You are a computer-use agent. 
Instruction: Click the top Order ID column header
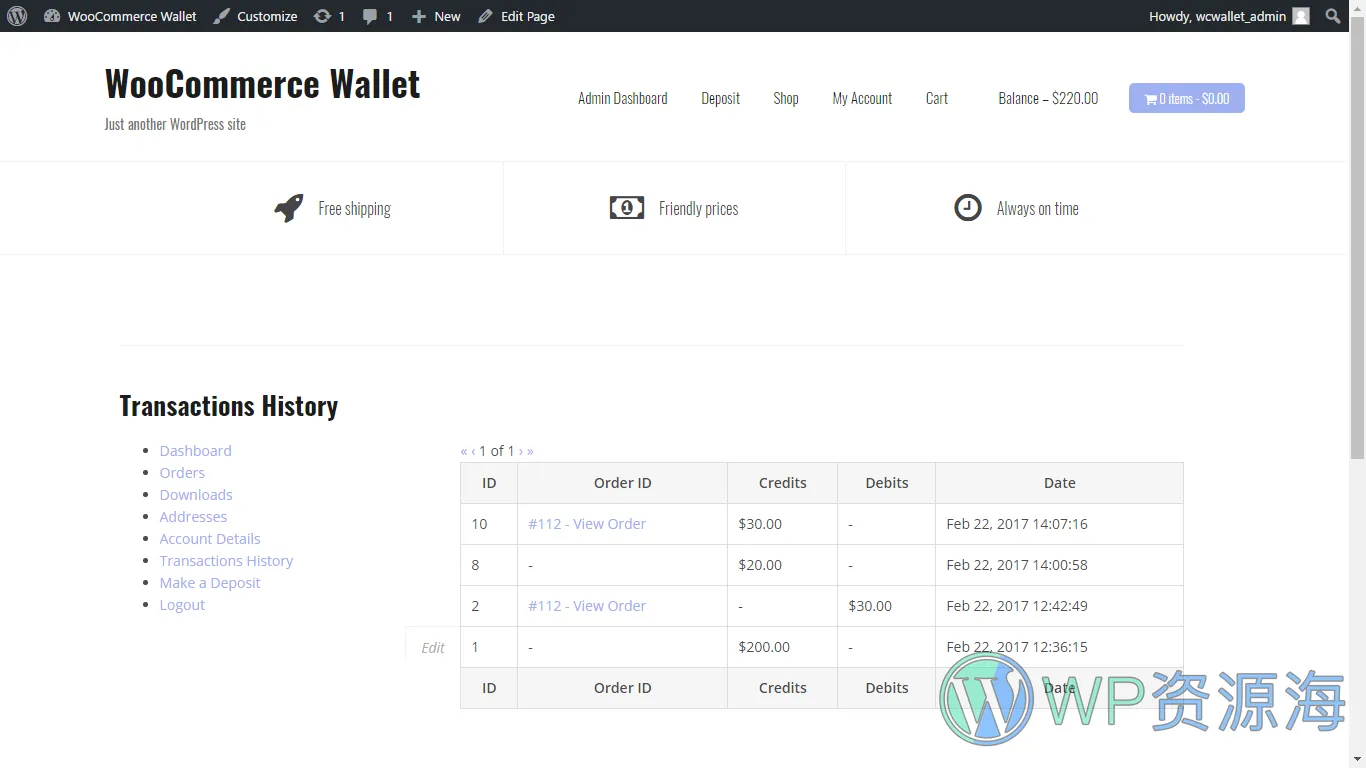pyautogui.click(x=622, y=483)
